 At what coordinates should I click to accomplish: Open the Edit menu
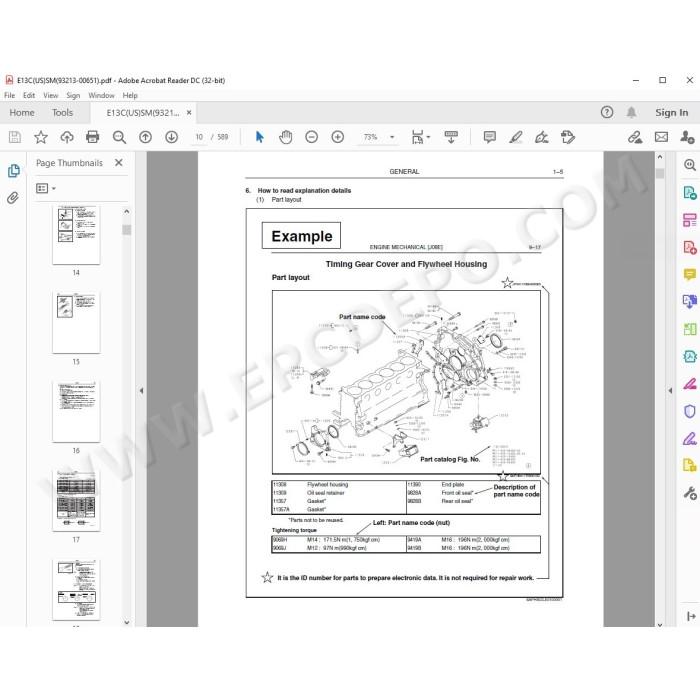point(29,96)
